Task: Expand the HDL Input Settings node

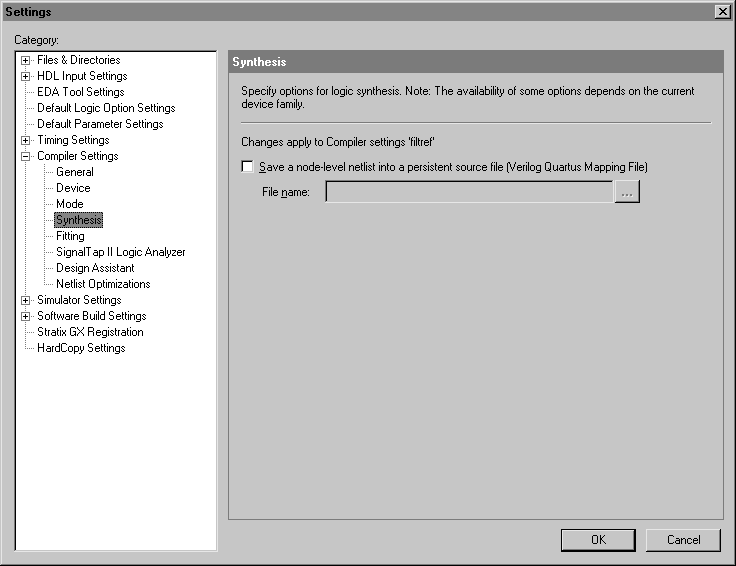Action: (26, 76)
